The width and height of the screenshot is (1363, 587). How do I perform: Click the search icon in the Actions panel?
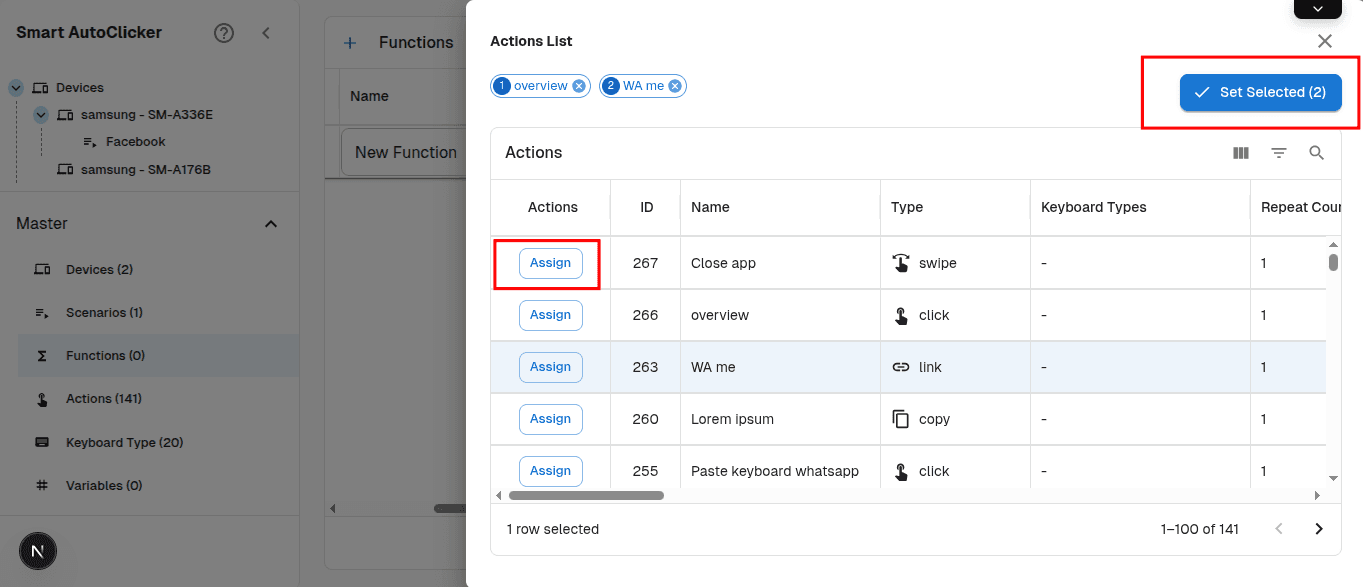(1316, 152)
